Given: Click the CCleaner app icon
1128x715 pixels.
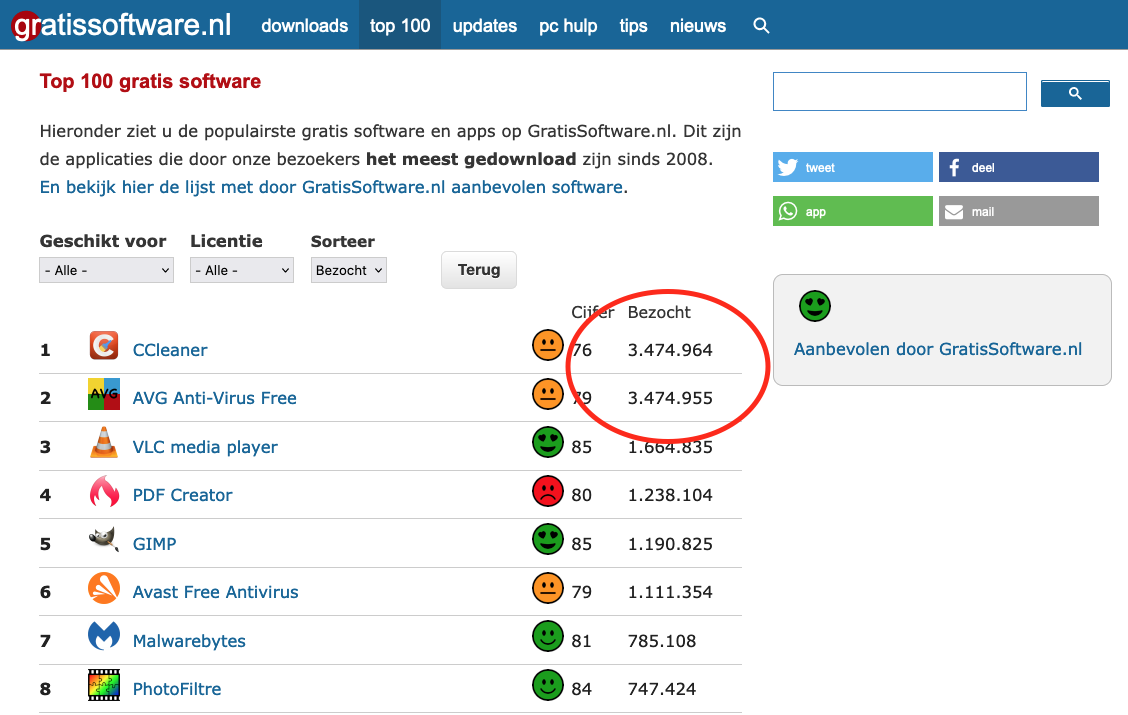Looking at the screenshot, I should click(104, 347).
